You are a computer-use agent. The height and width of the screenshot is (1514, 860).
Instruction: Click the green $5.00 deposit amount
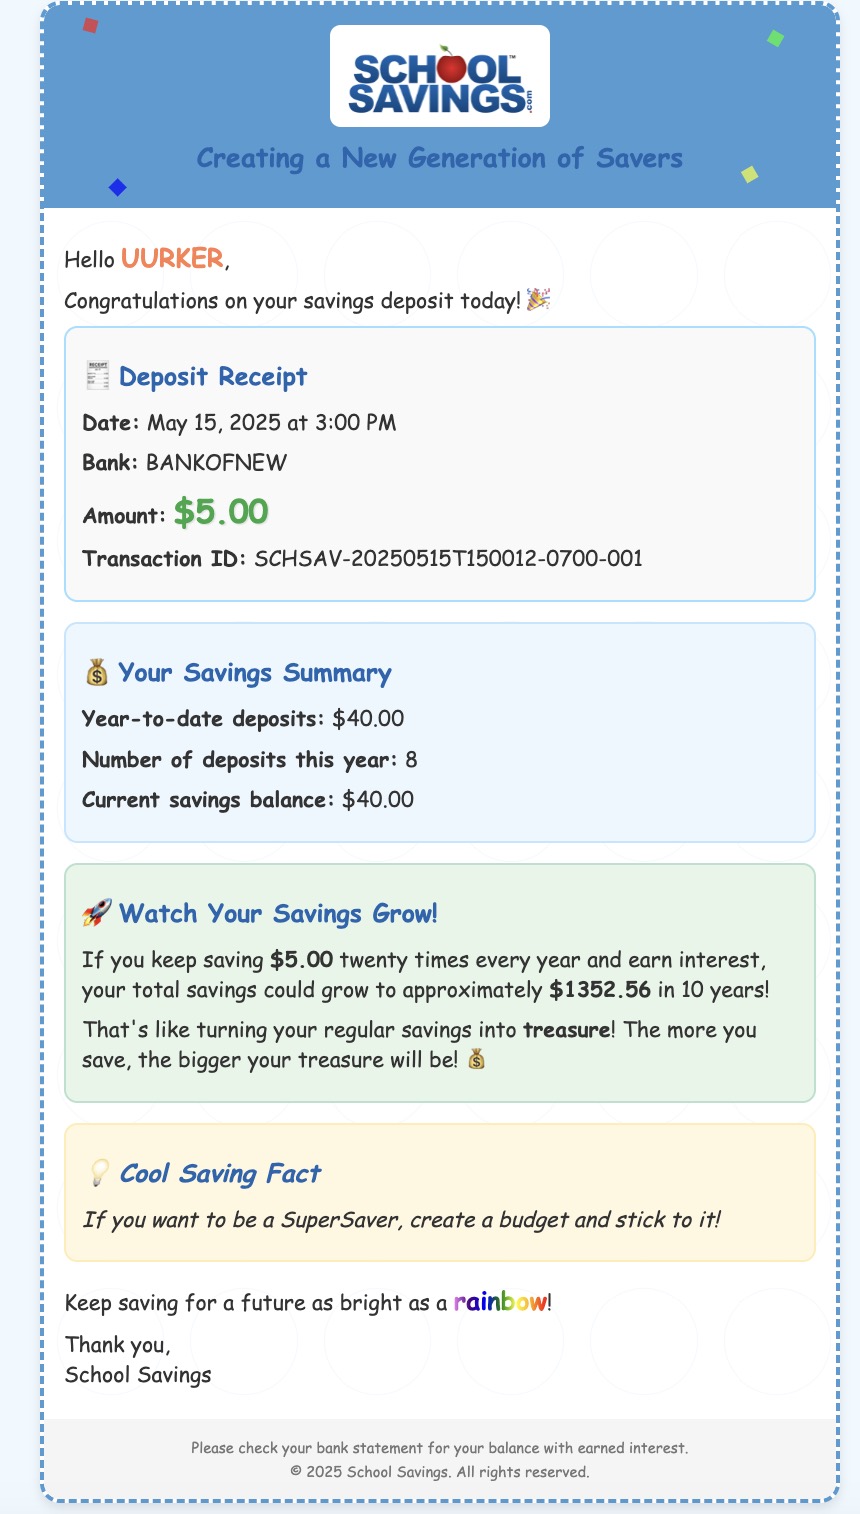[x=220, y=513]
